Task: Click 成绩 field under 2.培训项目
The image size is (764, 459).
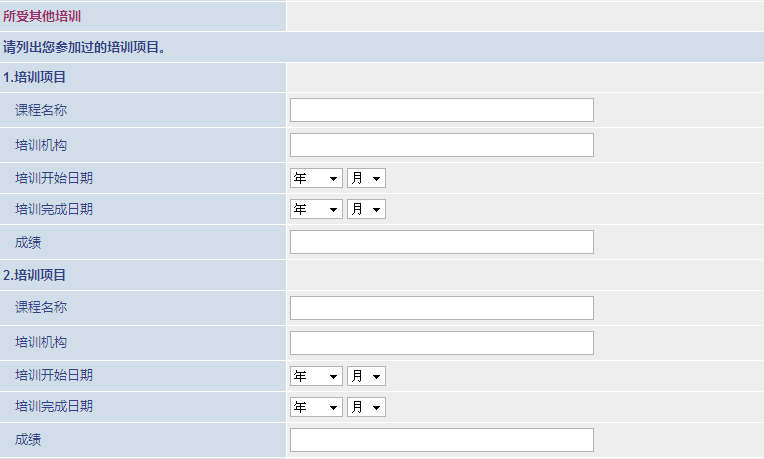Action: 441,440
